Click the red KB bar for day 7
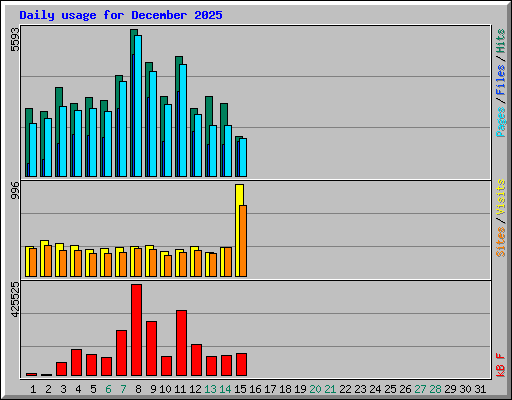The image size is (512, 400). click(x=121, y=353)
